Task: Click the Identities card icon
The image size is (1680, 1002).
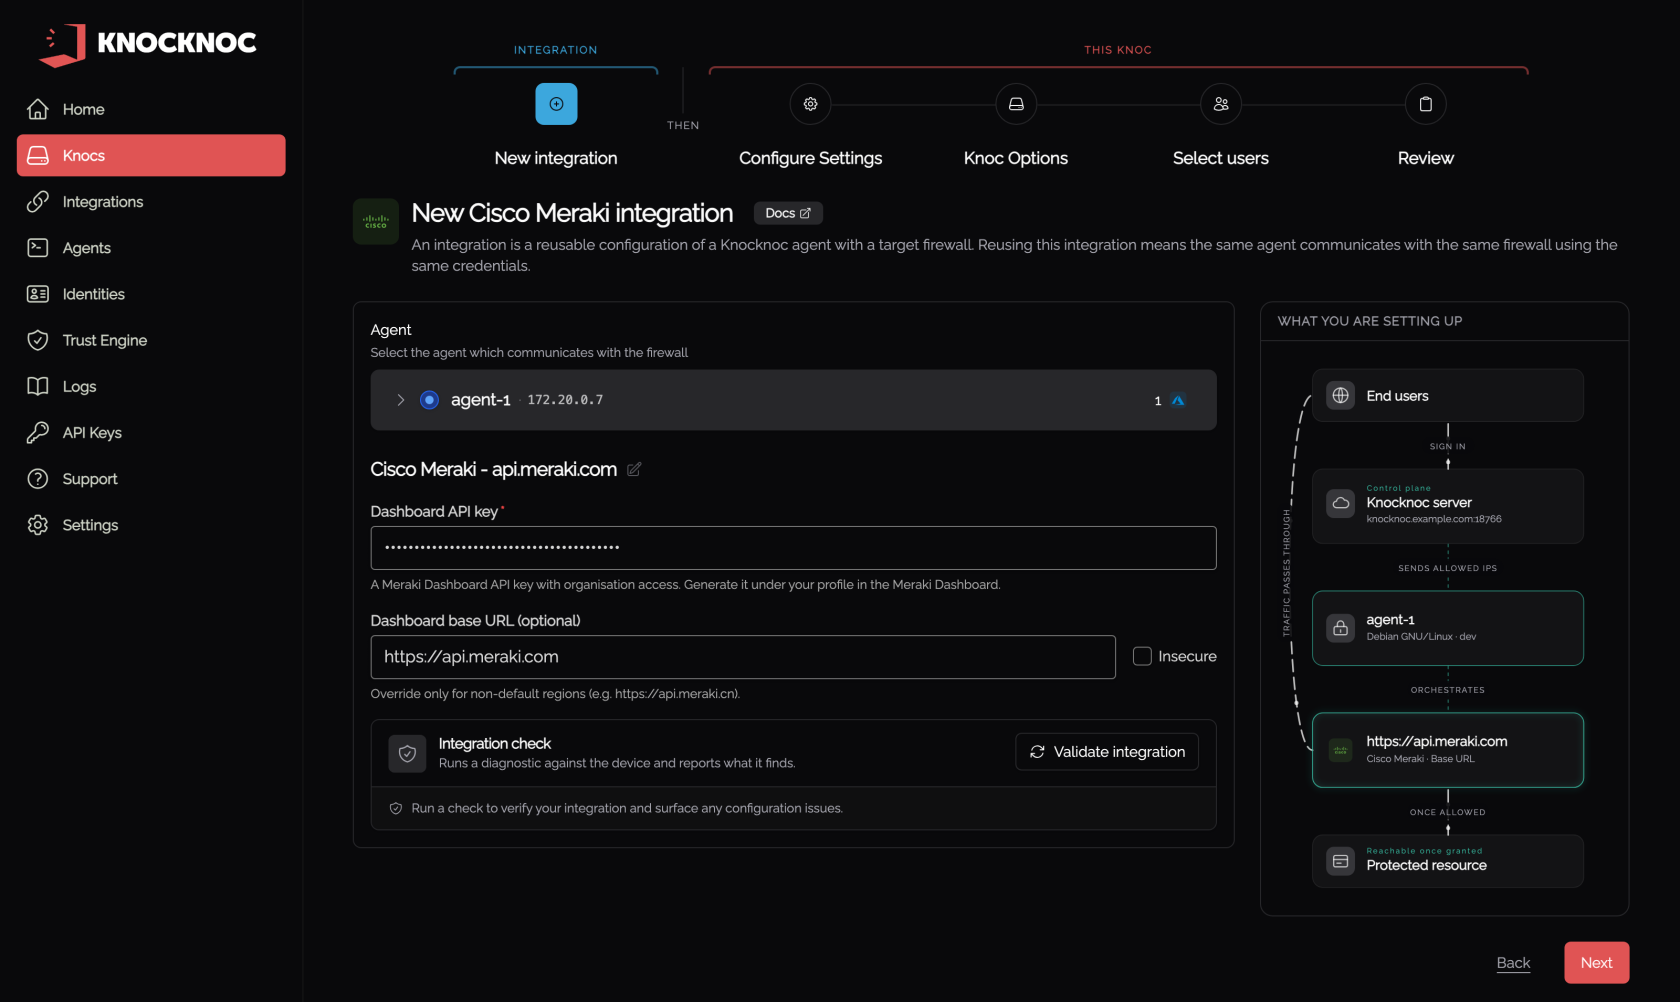Action: click(38, 294)
